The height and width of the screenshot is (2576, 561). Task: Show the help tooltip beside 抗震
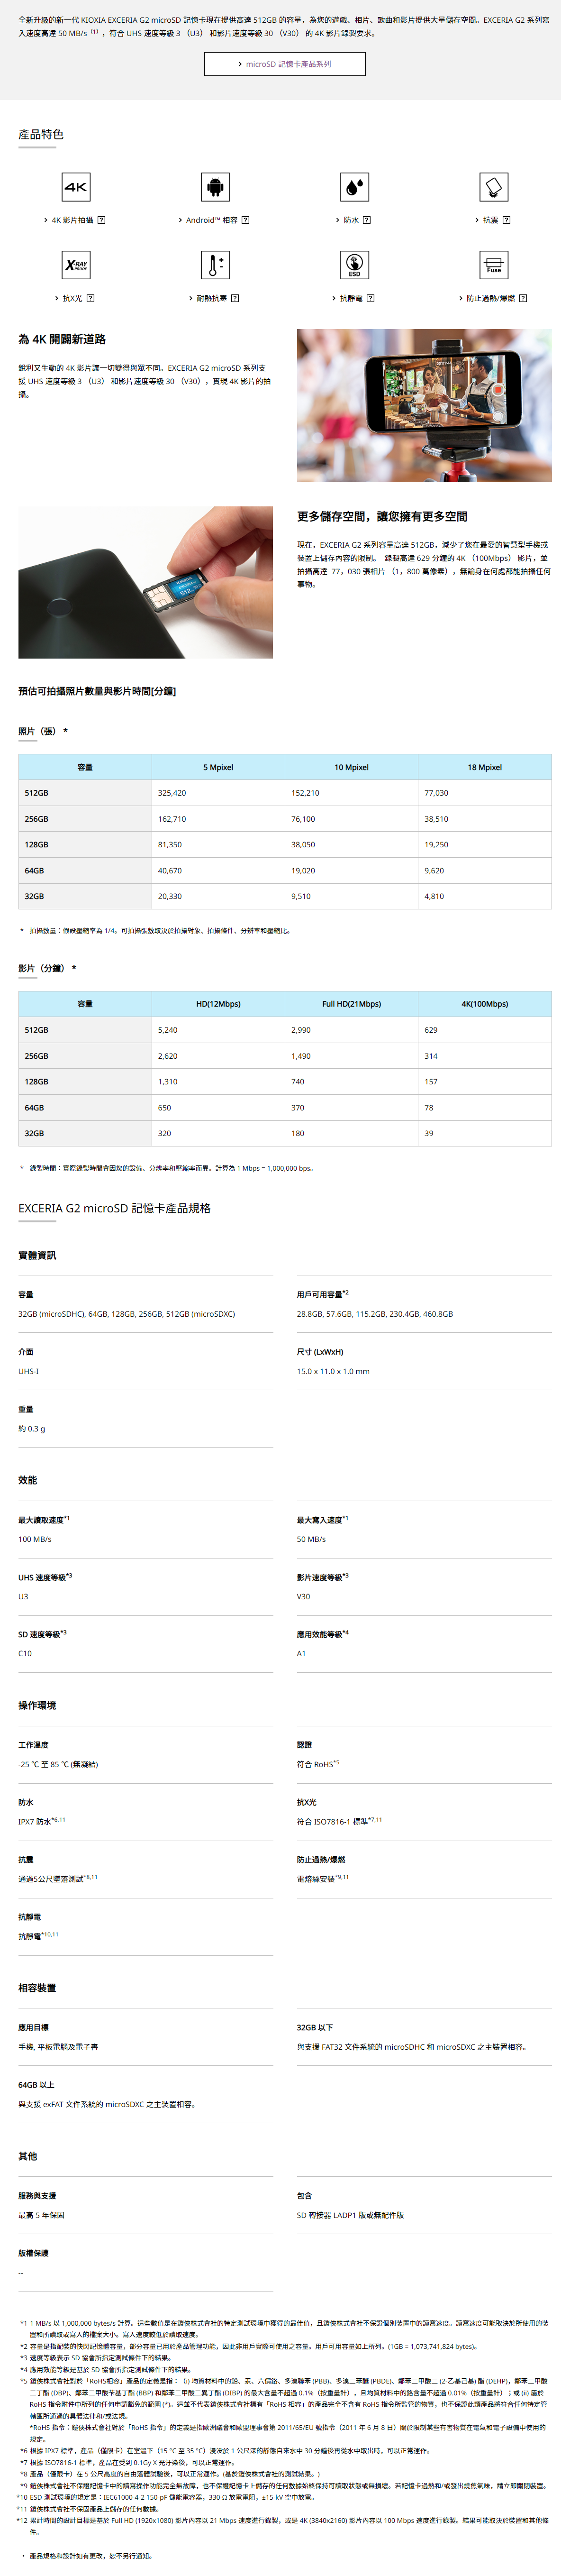point(506,220)
